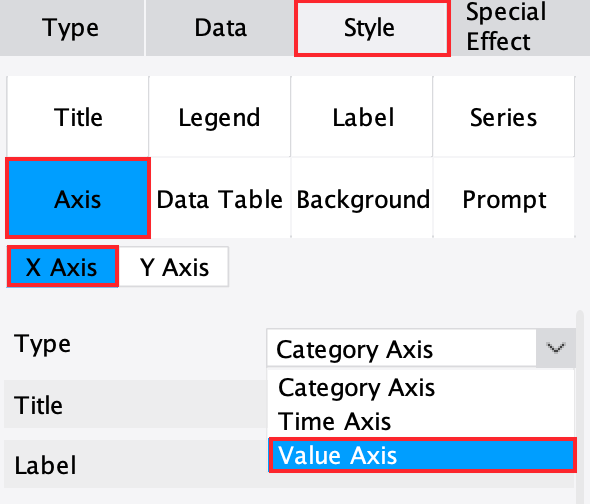Open the Data tab
This screenshot has width=590, height=504.
pos(220,28)
